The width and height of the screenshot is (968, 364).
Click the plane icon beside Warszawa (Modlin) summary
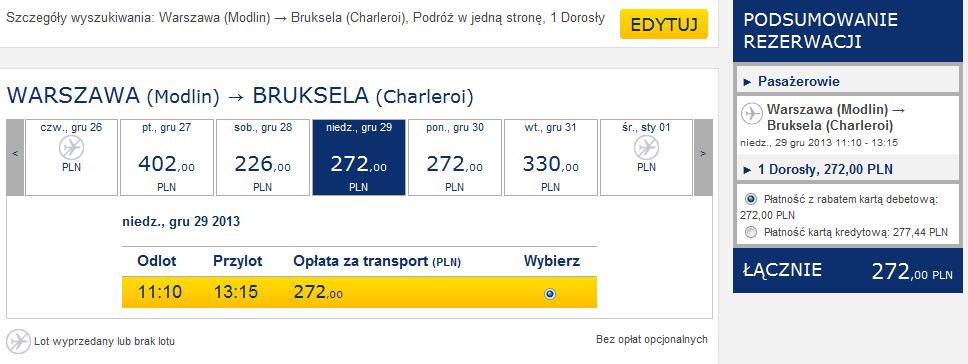coord(752,114)
